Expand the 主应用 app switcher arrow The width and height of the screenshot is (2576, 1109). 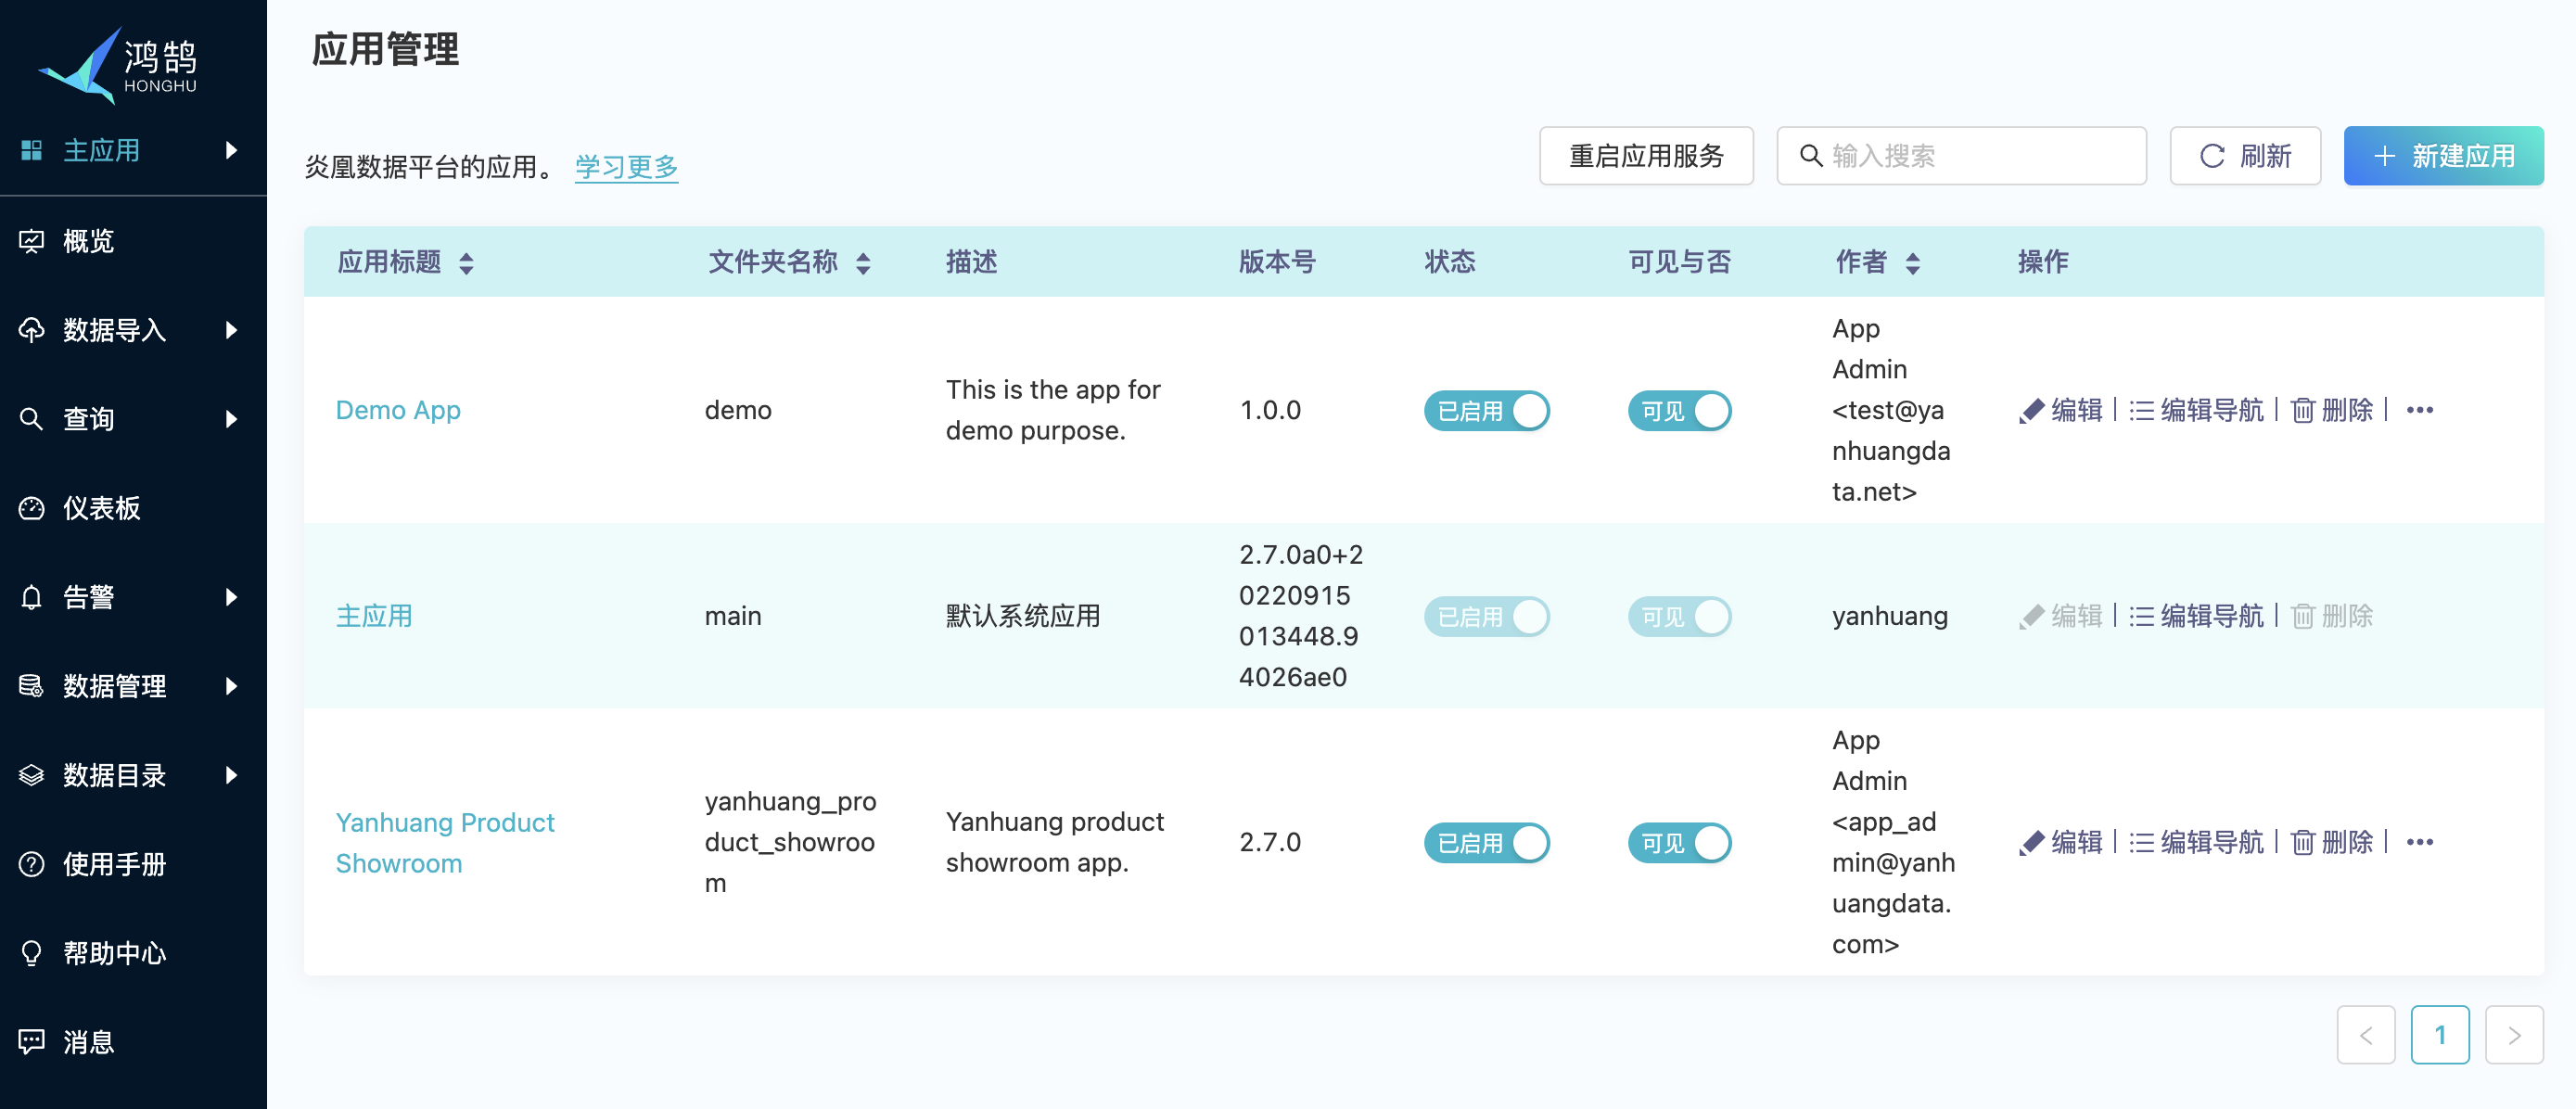point(231,150)
